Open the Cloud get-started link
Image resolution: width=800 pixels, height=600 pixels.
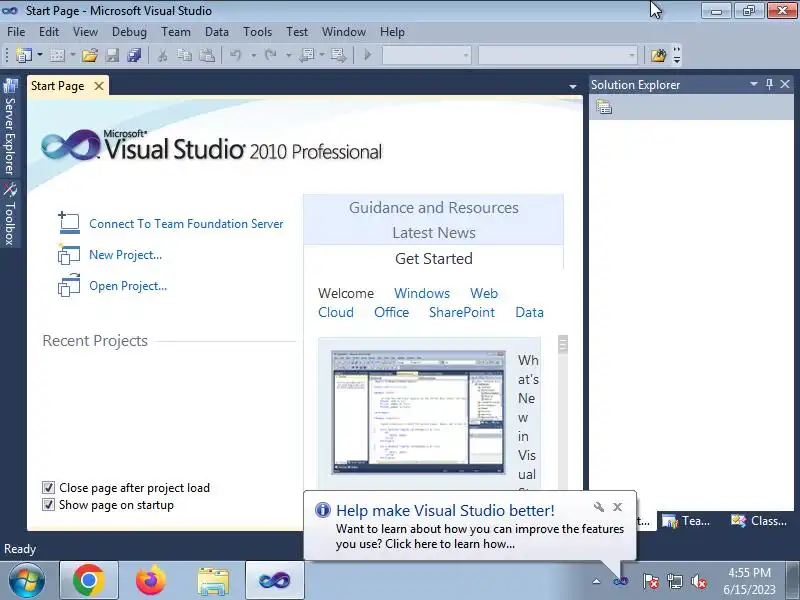tap(336, 312)
